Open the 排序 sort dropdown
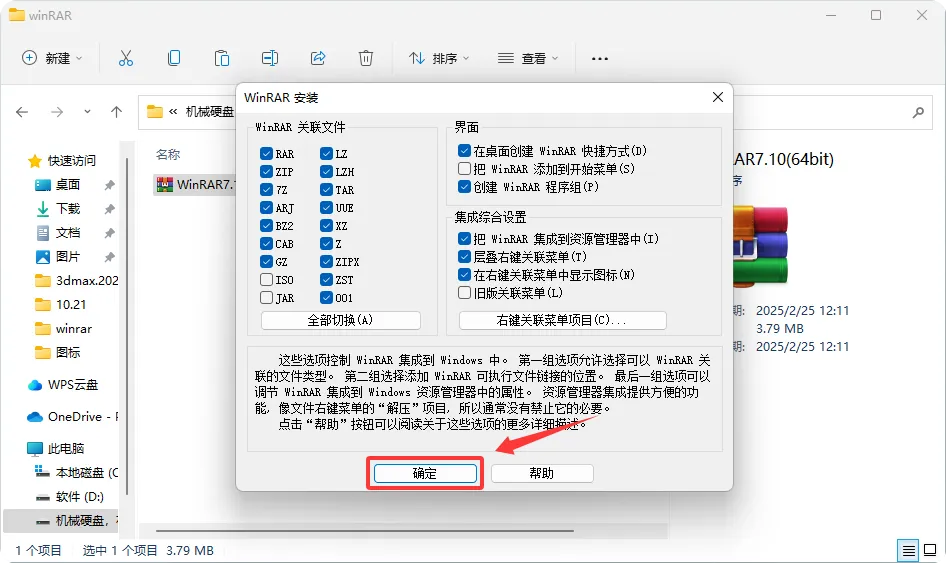Viewport: 946px width, 563px height. (x=439, y=58)
